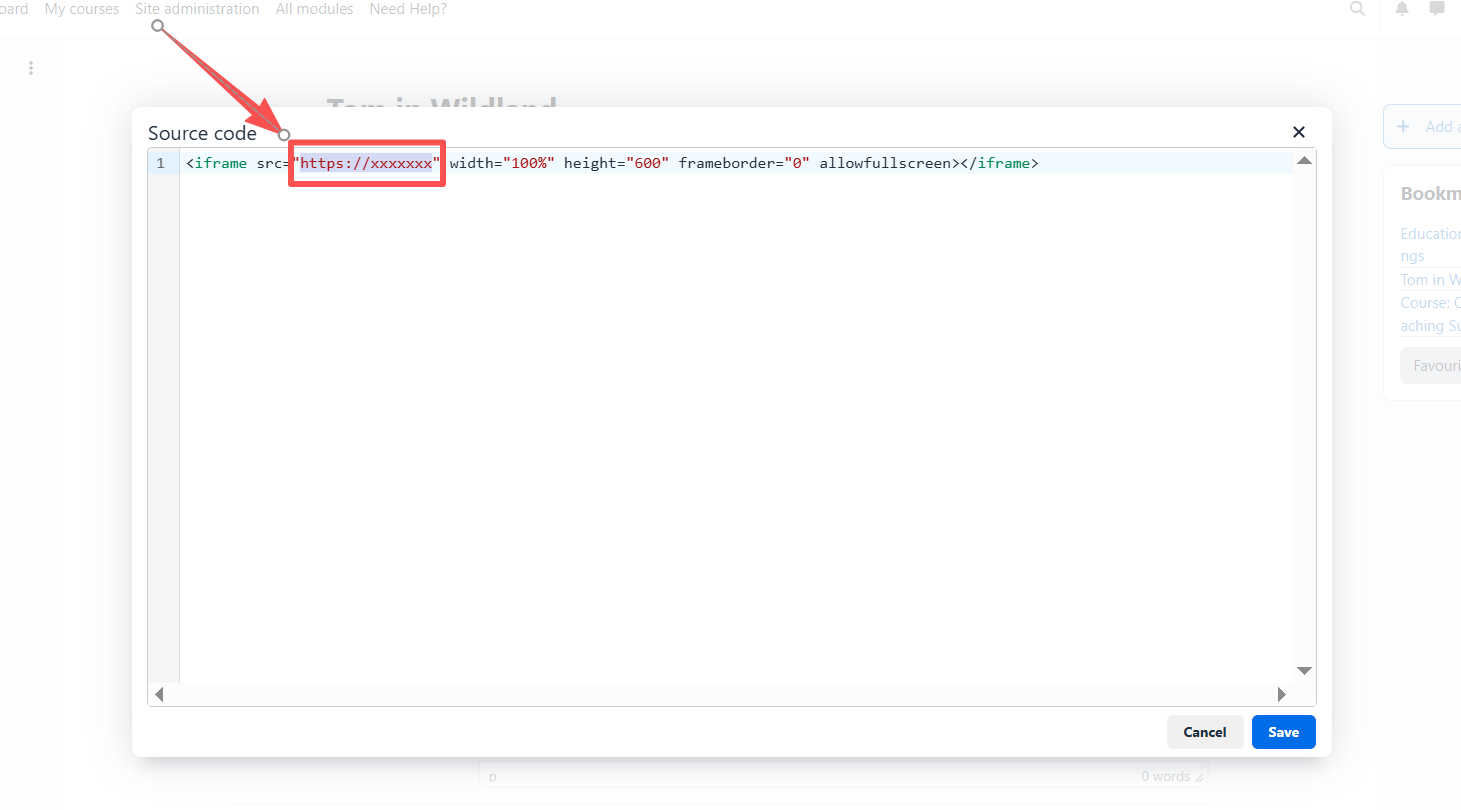Open the notifications bell

(x=1402, y=9)
